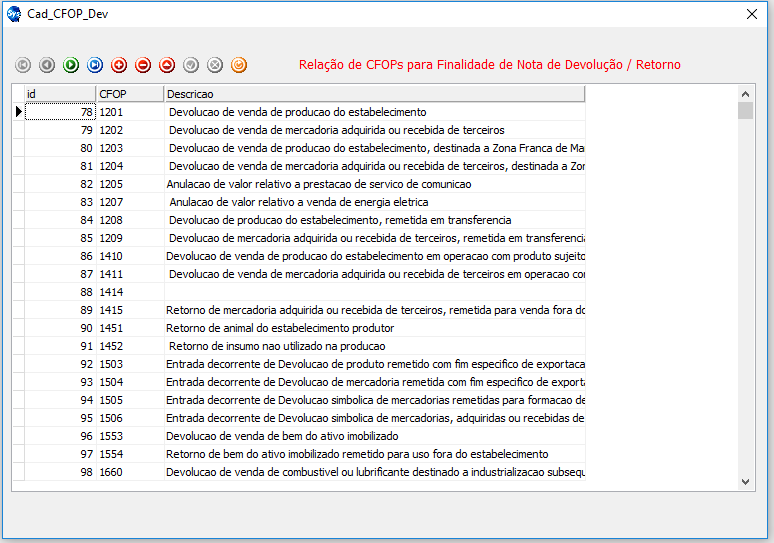Delete record with red minus button
Screen dimensions: 774x543
point(143,65)
